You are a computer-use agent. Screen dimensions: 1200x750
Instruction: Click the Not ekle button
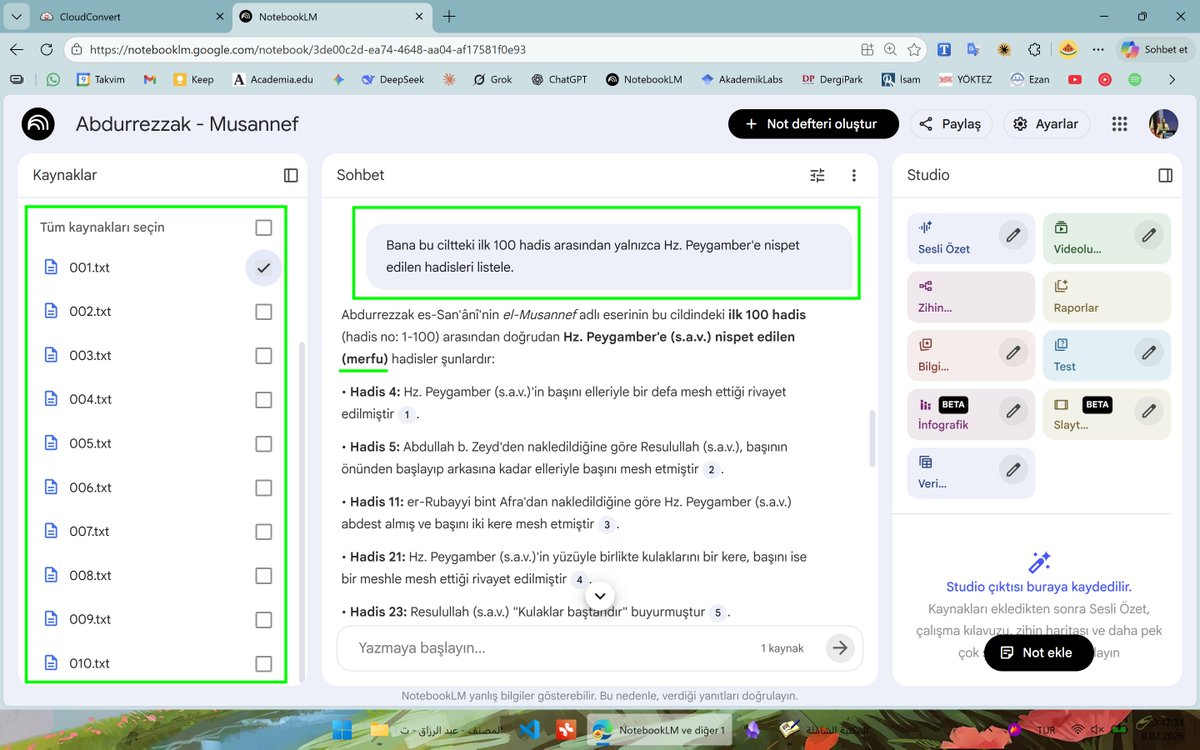[x=1038, y=652]
